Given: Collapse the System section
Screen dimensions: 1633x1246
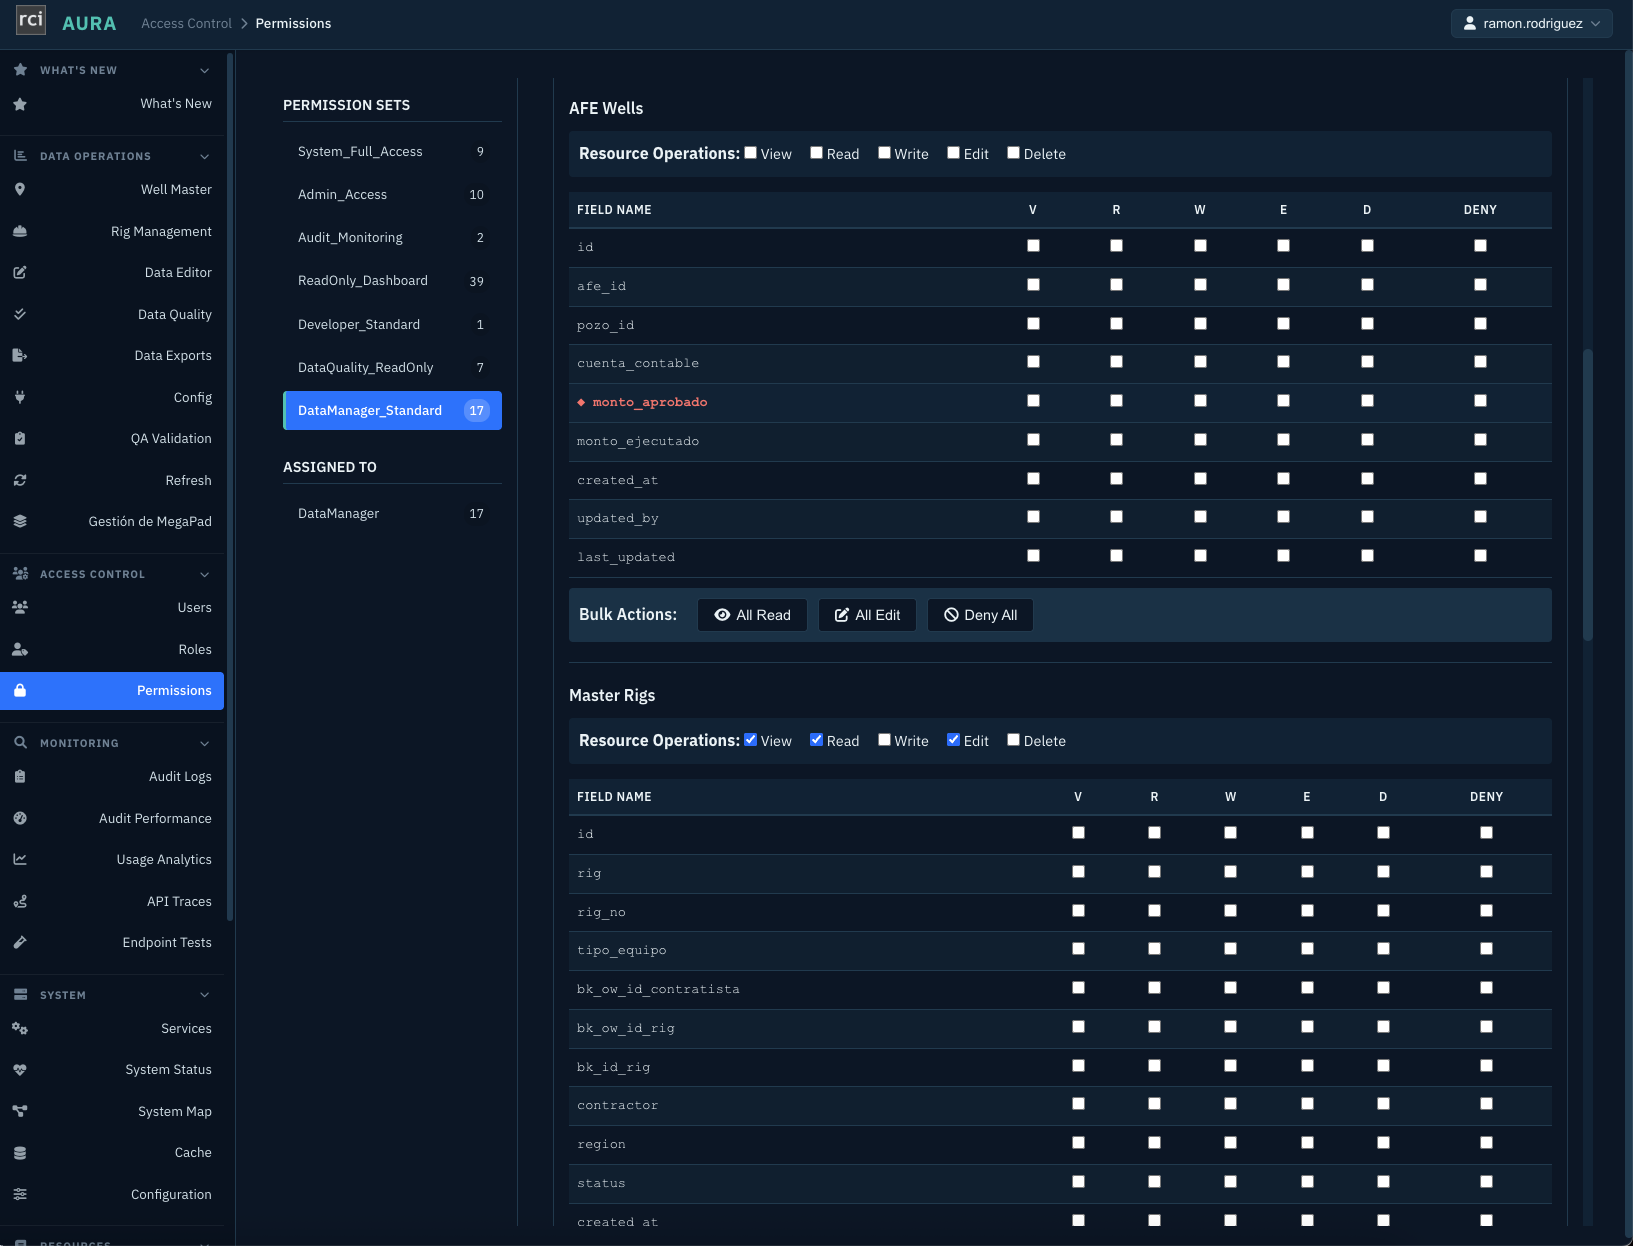Looking at the screenshot, I should [x=205, y=995].
